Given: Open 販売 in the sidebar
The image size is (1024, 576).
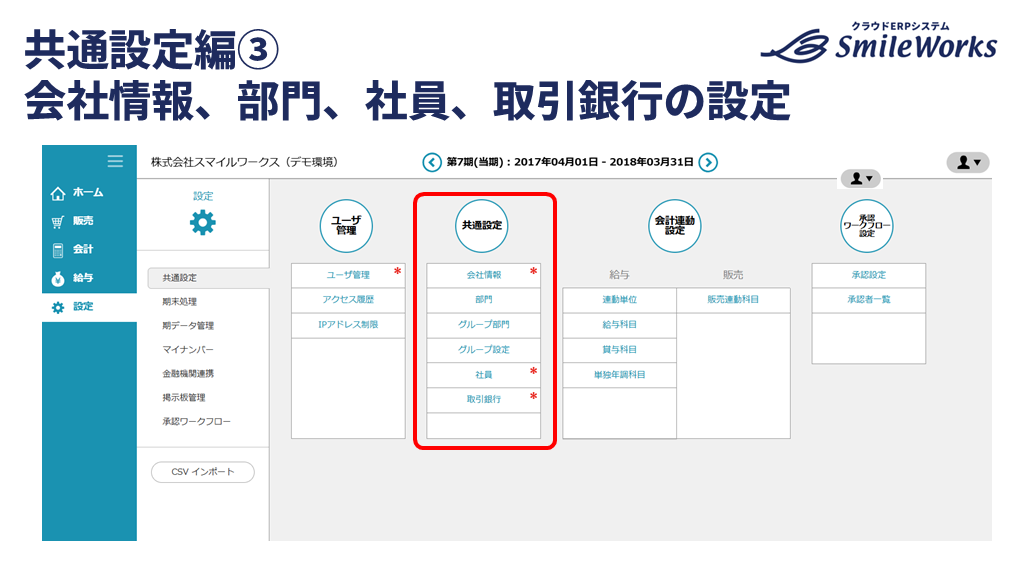Looking at the screenshot, I should (x=83, y=221).
